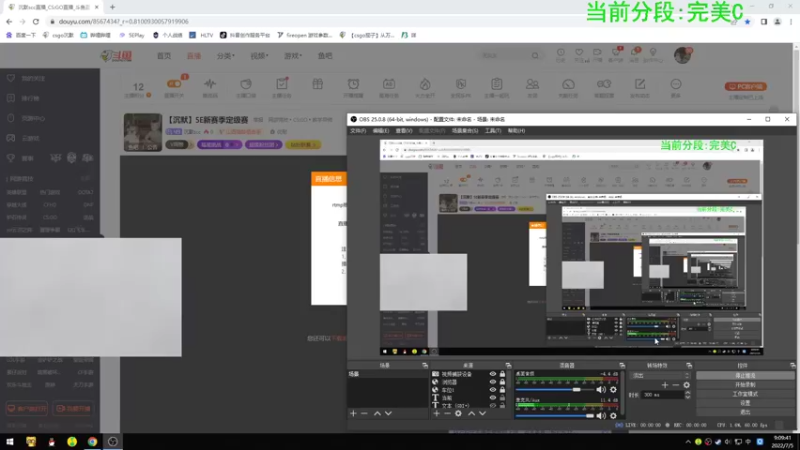This screenshot has width=800, height=450.
Task: Enter studio mode from OBS controls
Action: pos(745,394)
